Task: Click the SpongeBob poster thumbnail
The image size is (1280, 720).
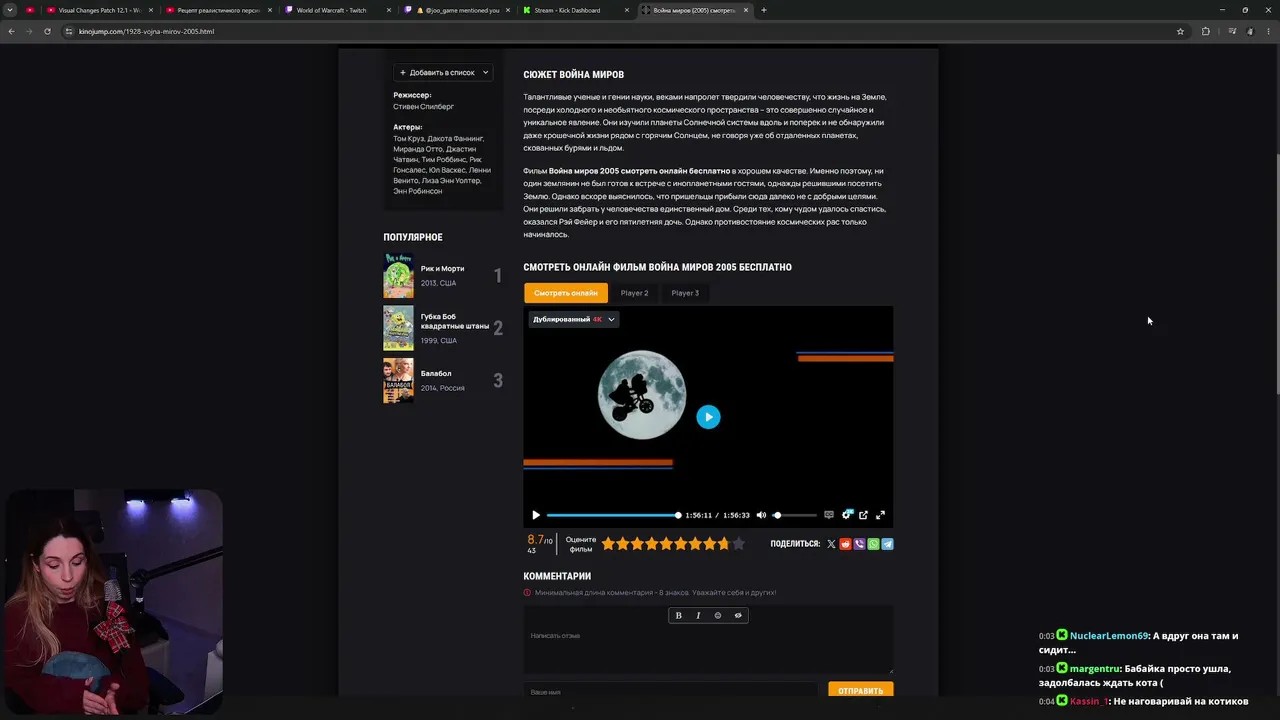Action: [x=398, y=328]
